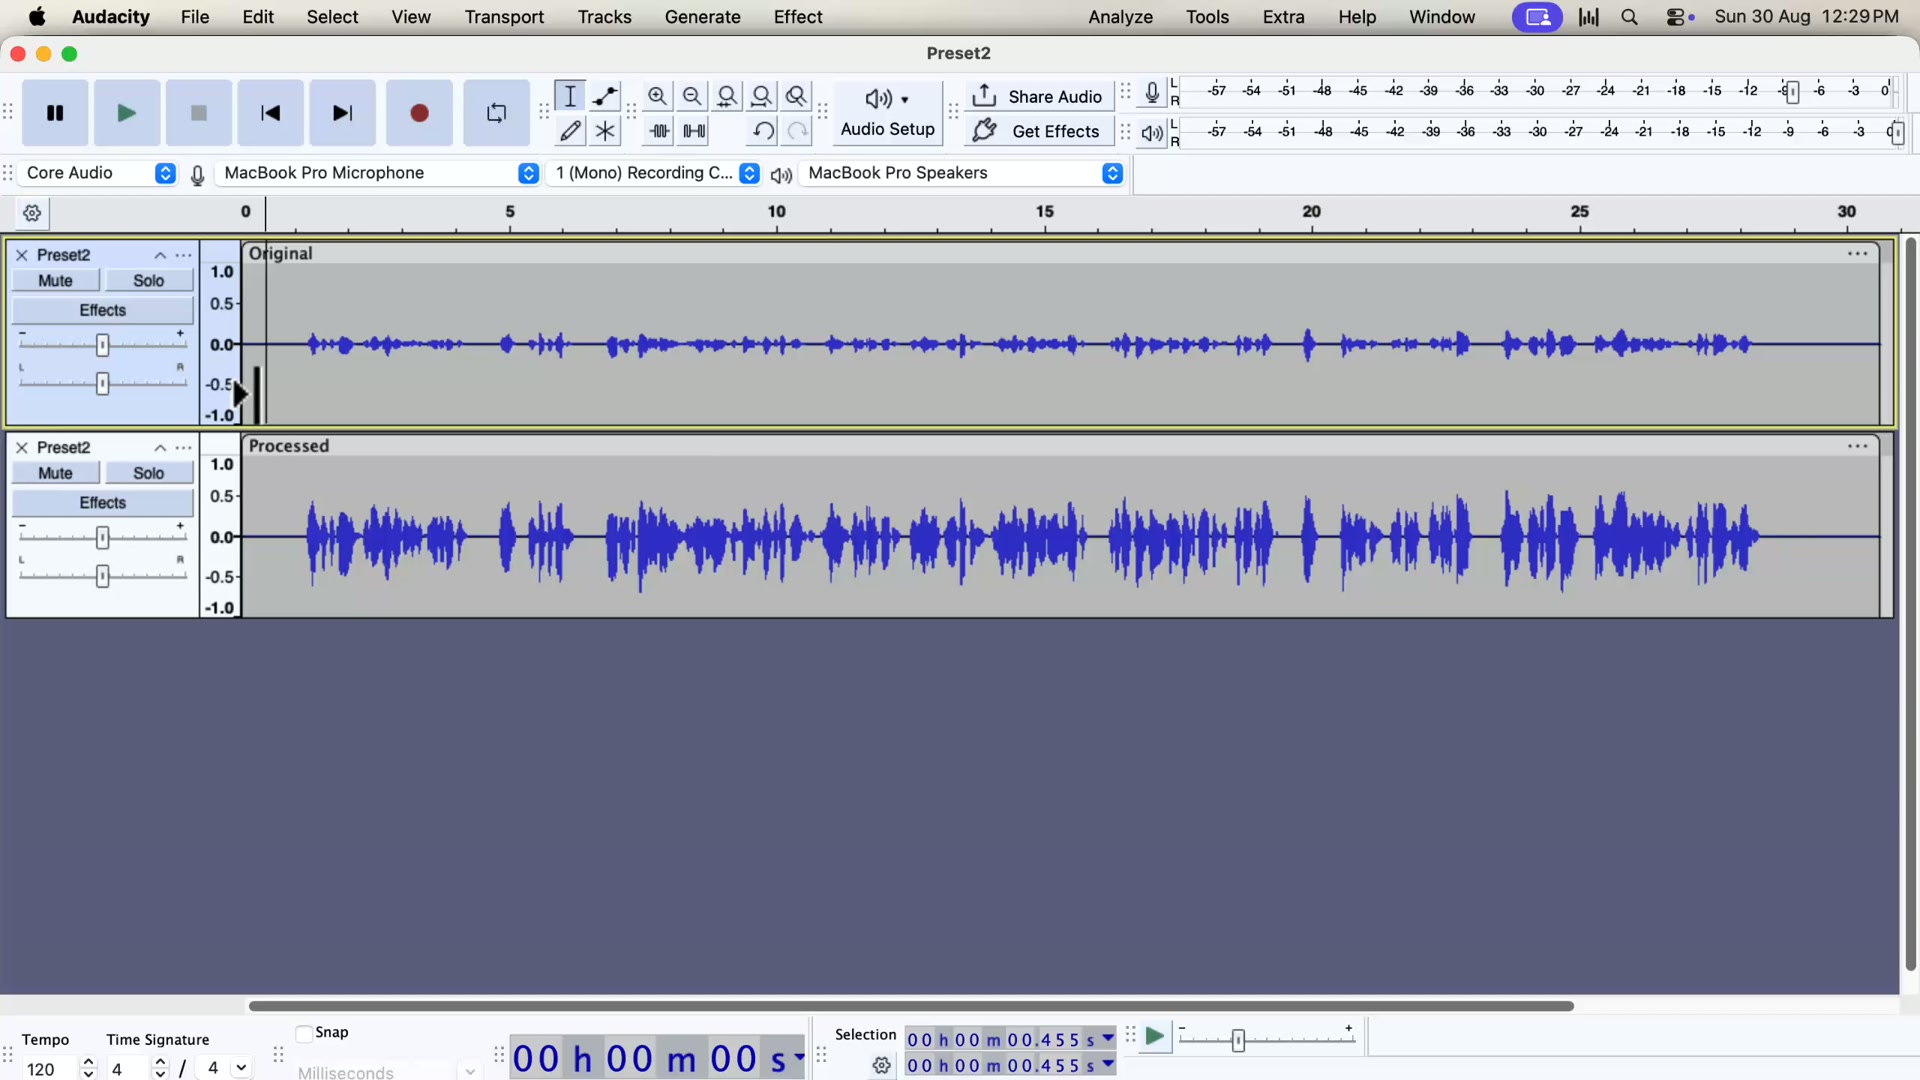This screenshot has height=1080, width=1920.
Task: Open Effects for Processed track
Action: pyautogui.click(x=102, y=503)
